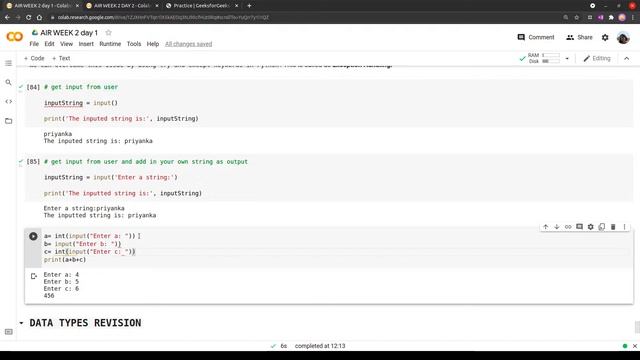Collapse the header with chevron up
This screenshot has width=640, height=360.
coord(627,58)
